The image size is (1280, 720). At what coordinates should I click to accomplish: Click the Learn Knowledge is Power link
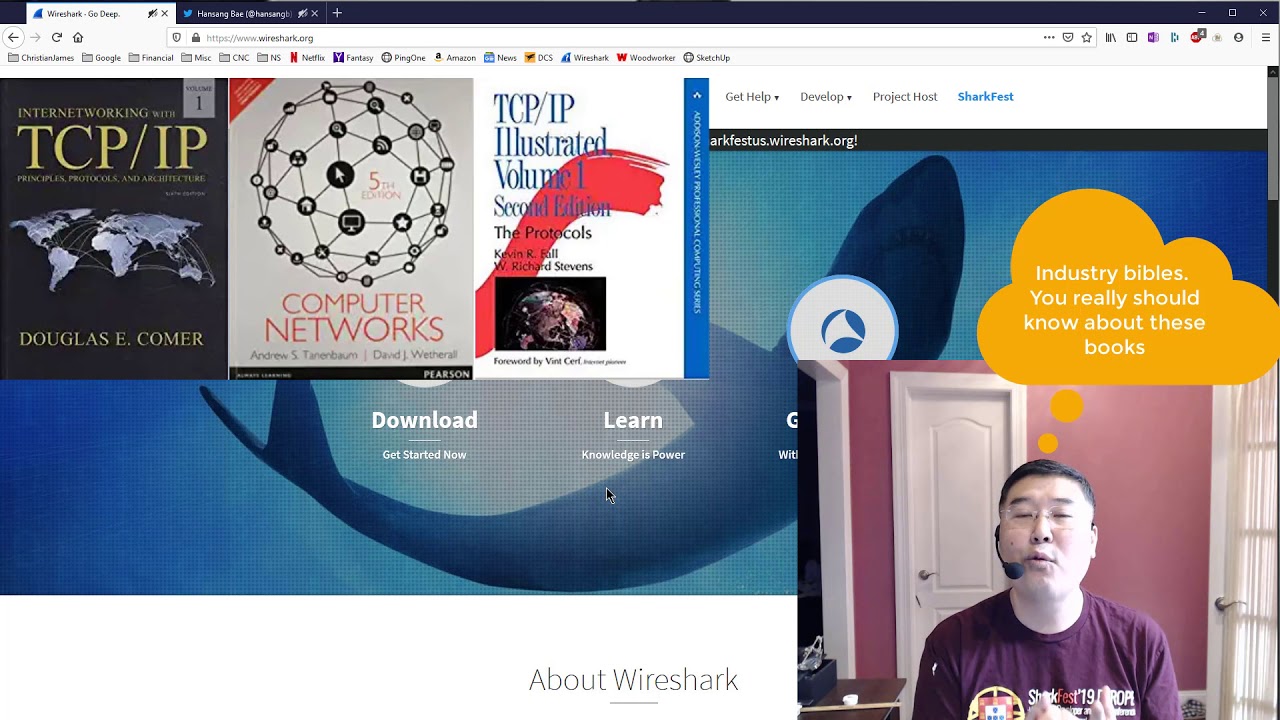633,434
